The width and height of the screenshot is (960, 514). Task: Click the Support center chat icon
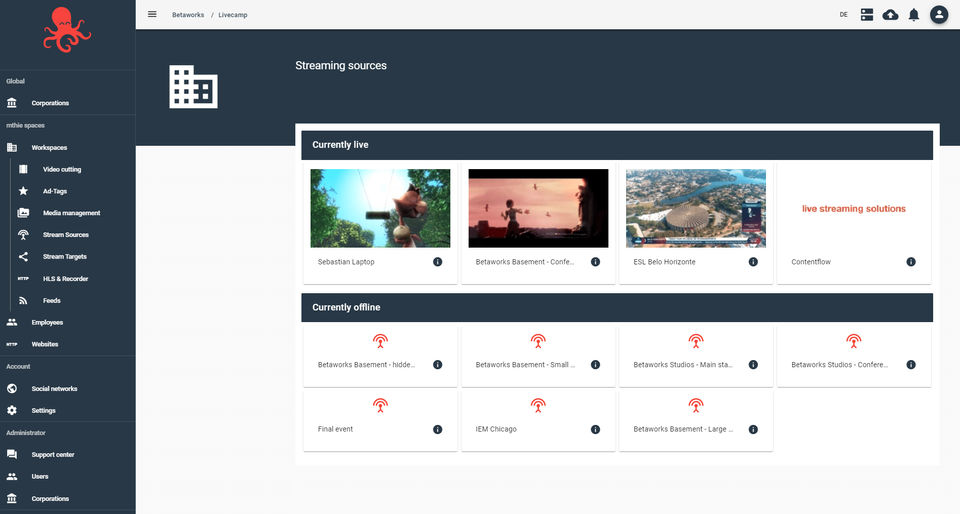(12, 454)
